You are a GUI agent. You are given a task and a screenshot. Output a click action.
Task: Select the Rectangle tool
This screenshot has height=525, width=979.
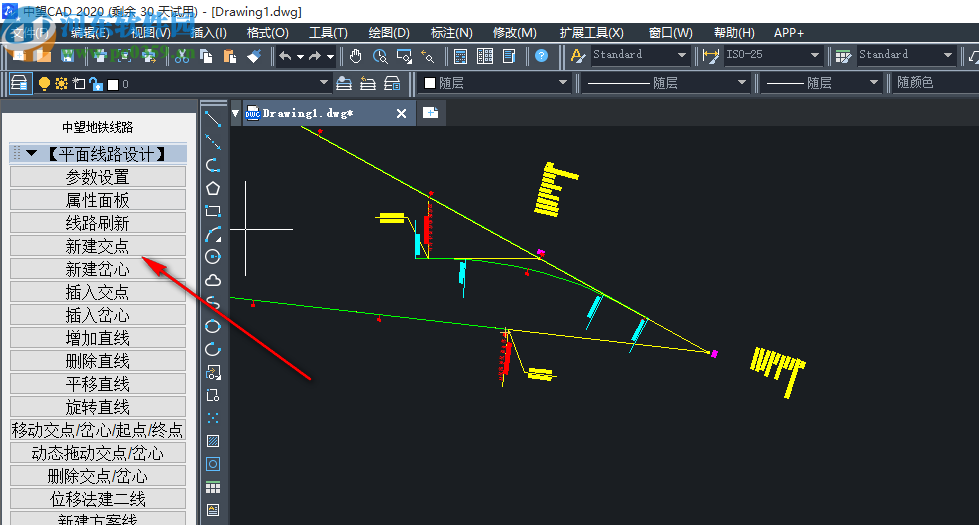pyautogui.click(x=213, y=211)
